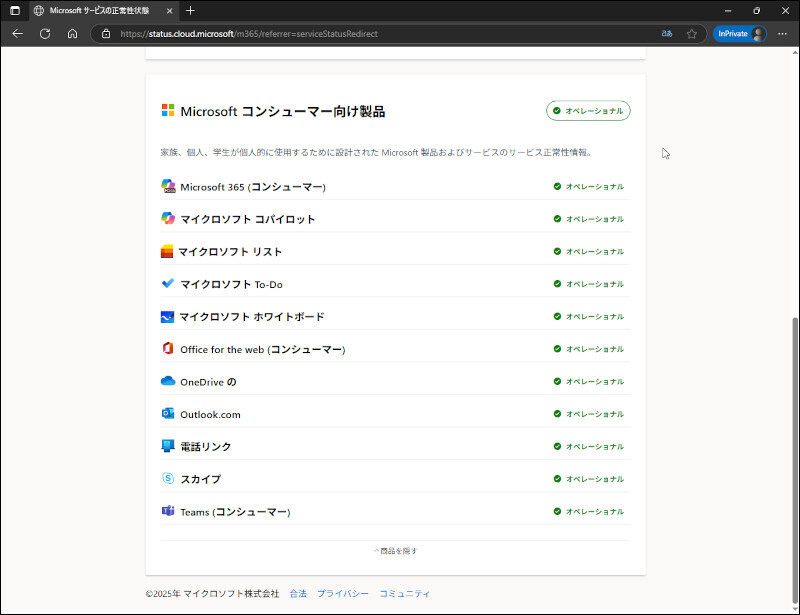Open the tab actions menu icon
Image resolution: width=800 pixels, height=615 pixels.
click(15, 10)
